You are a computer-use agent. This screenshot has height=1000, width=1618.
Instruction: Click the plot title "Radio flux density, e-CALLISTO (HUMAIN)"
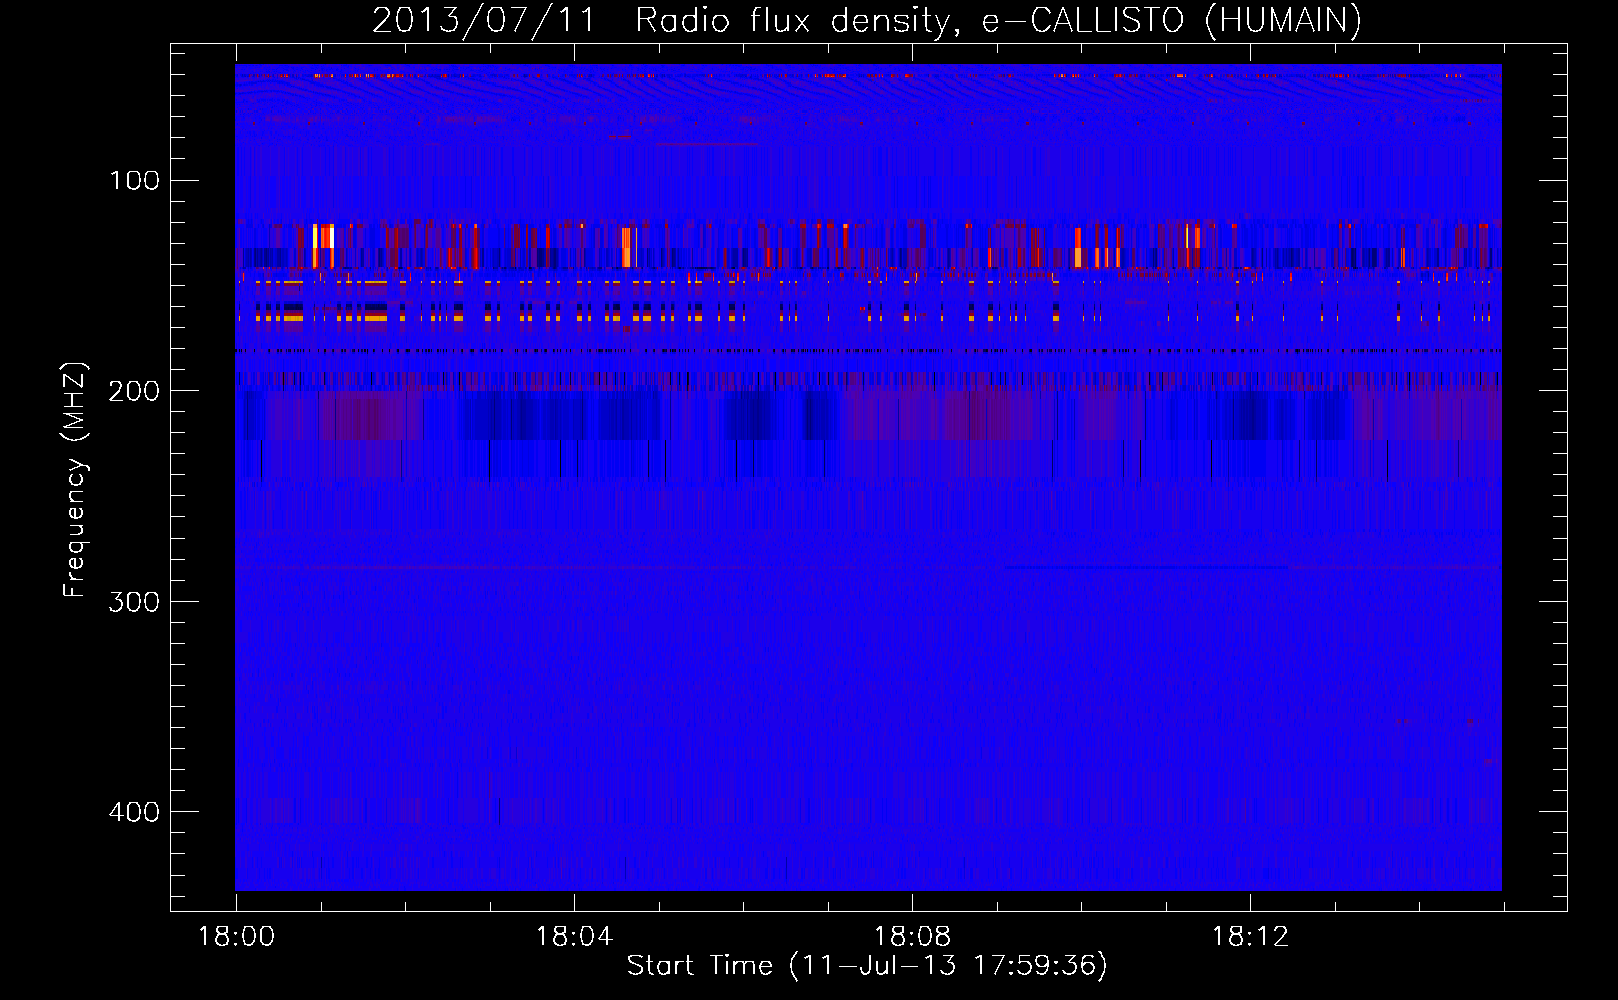[x=998, y=20]
